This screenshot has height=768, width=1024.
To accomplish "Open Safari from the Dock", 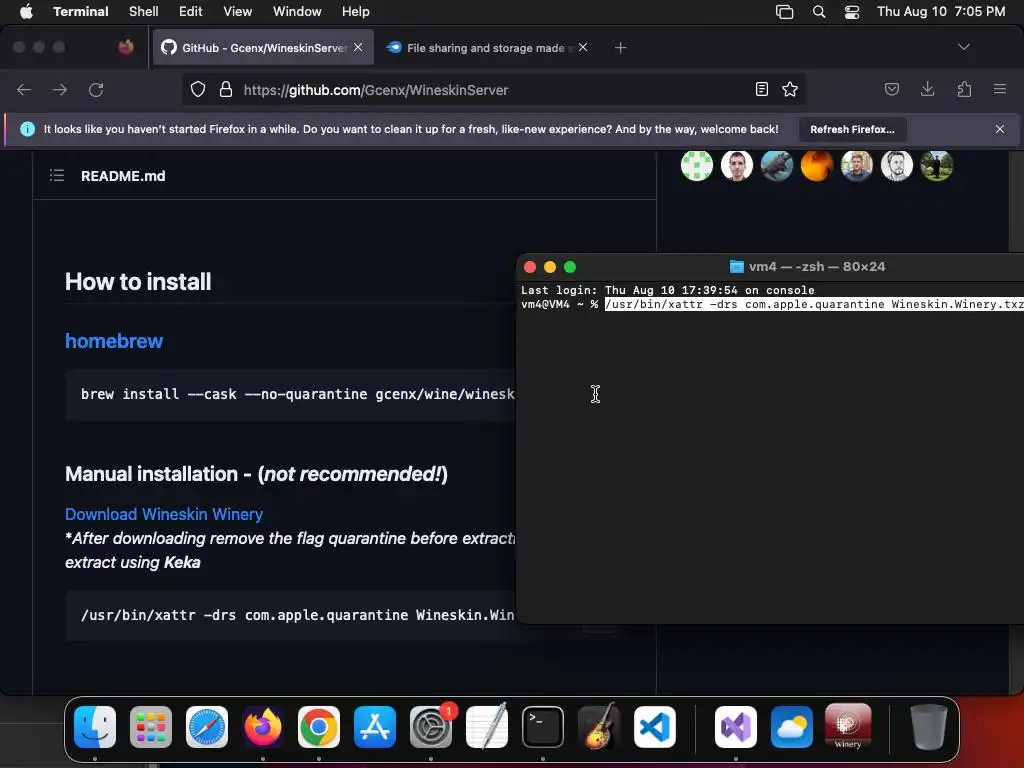I will pyautogui.click(x=207, y=727).
